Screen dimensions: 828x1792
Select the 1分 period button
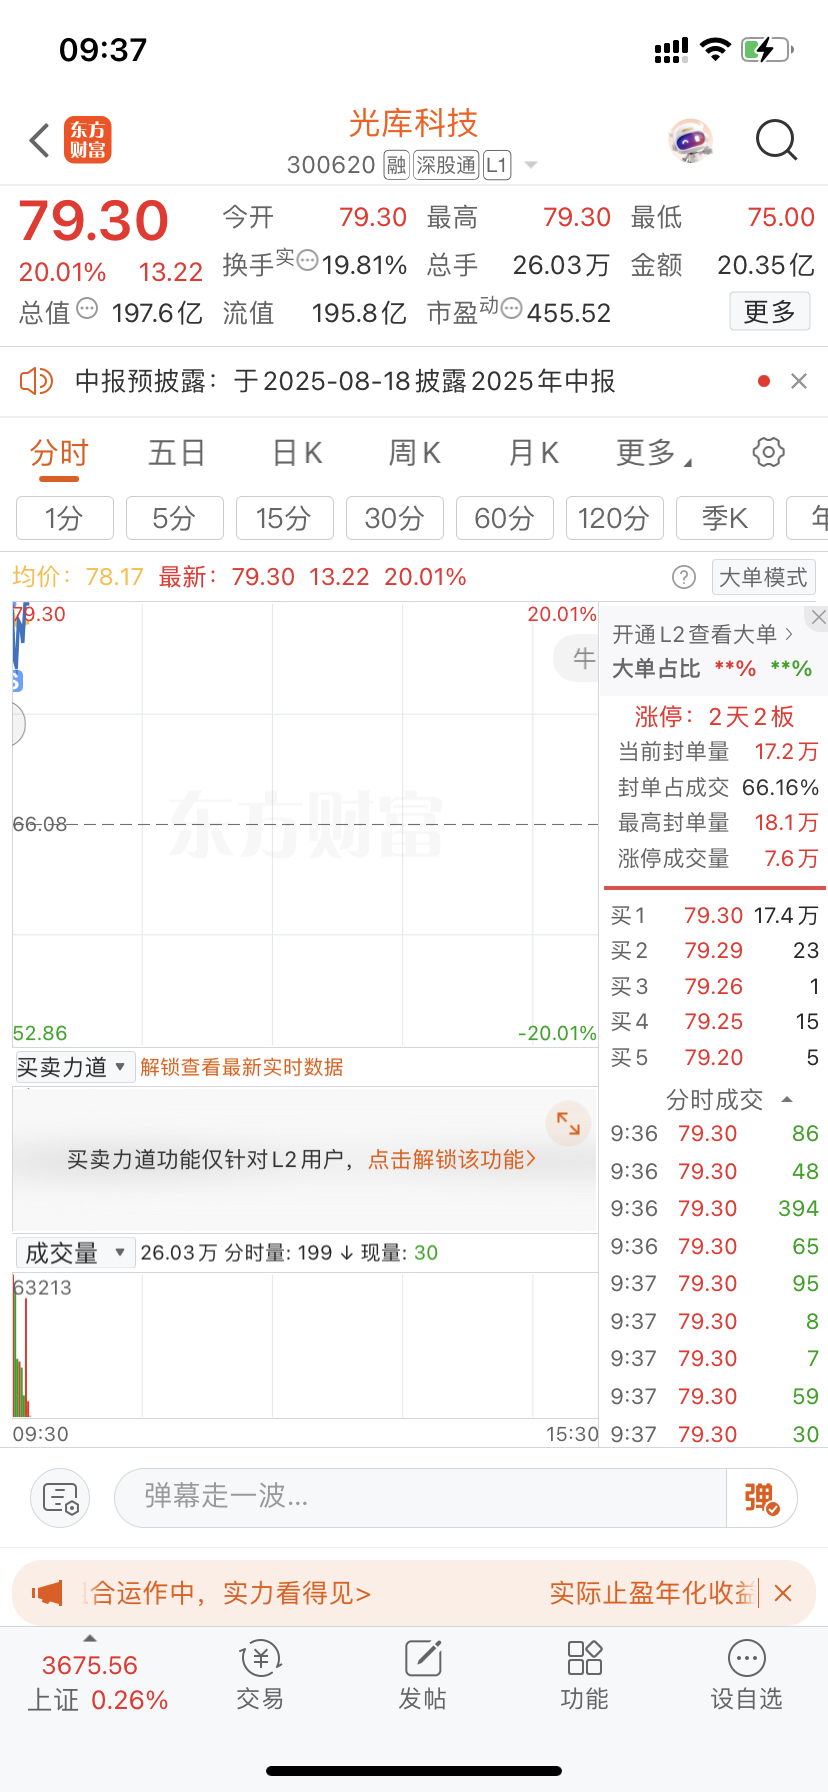click(x=65, y=518)
